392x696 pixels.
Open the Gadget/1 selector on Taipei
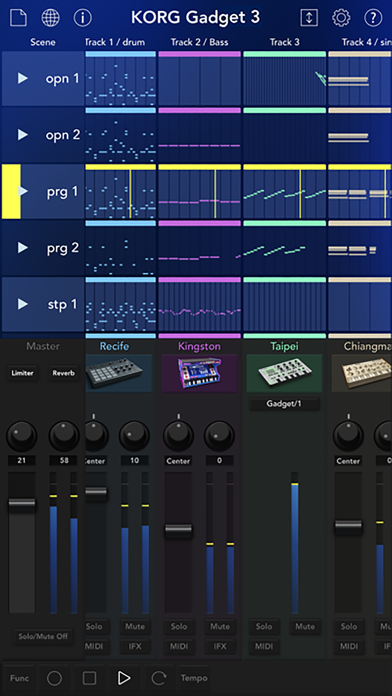tap(284, 403)
